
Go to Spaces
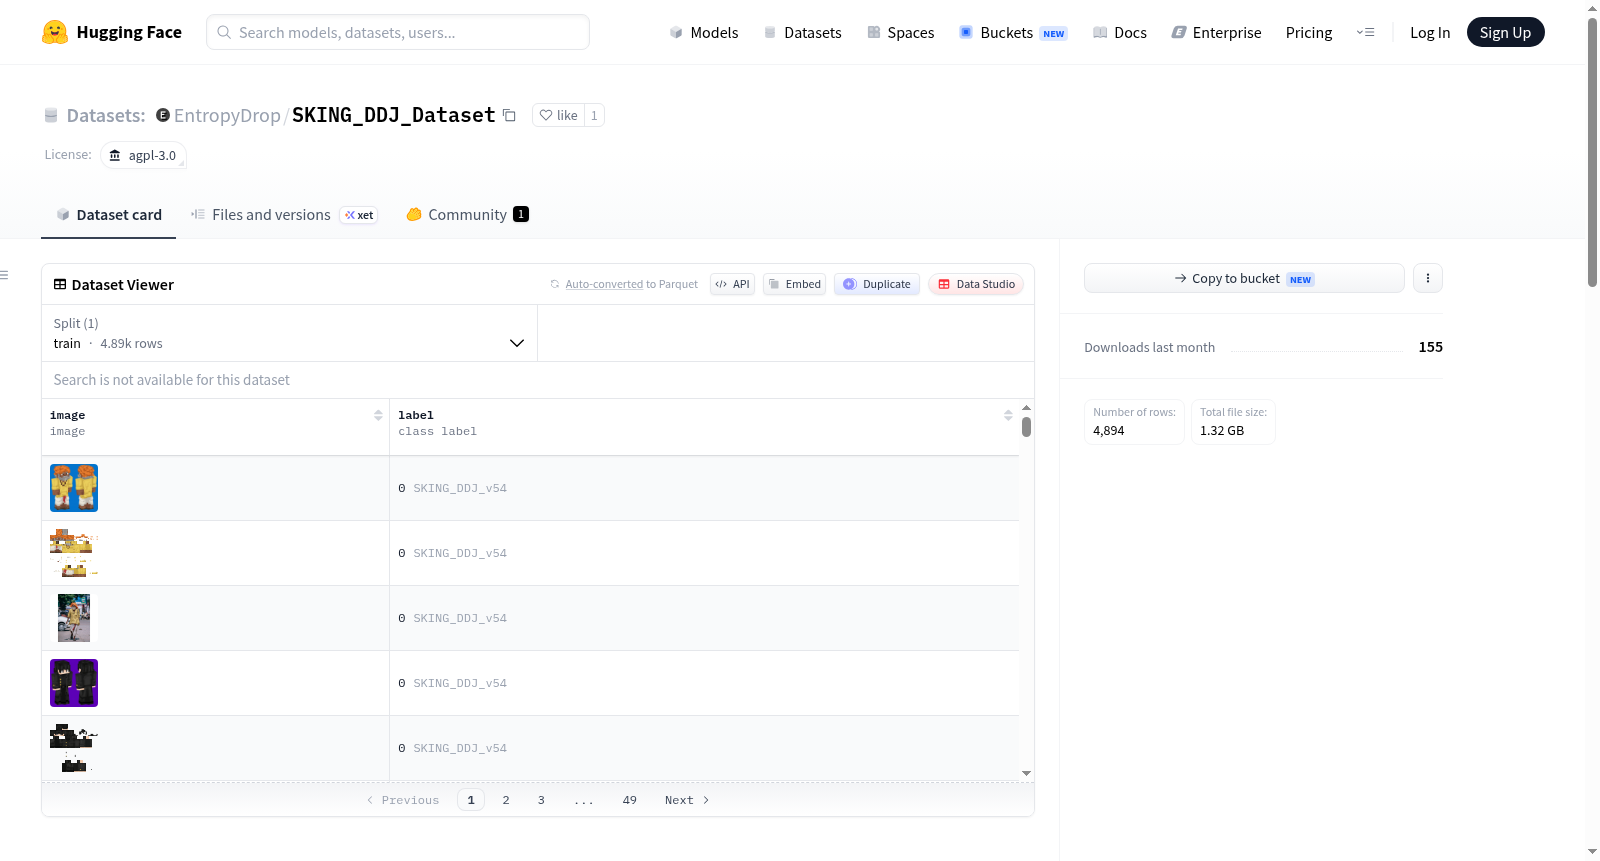coord(901,32)
